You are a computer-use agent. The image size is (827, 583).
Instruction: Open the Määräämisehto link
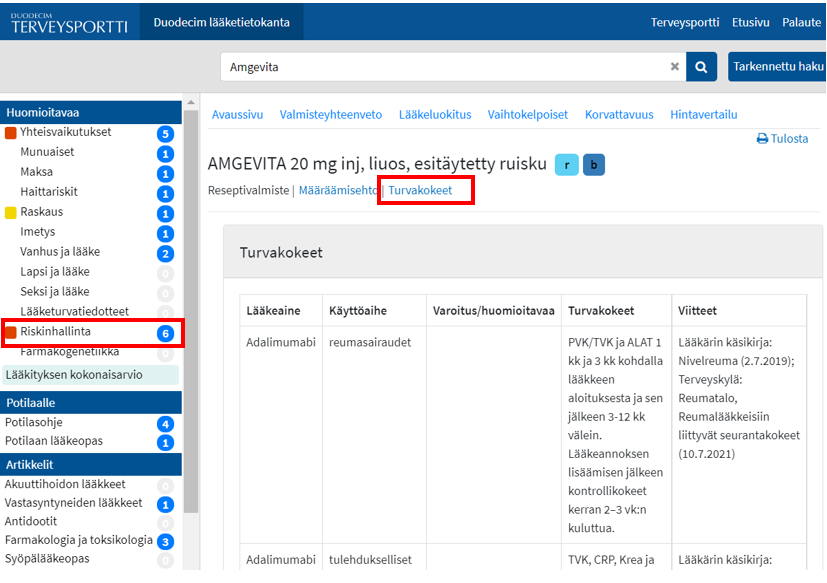pyautogui.click(x=338, y=190)
